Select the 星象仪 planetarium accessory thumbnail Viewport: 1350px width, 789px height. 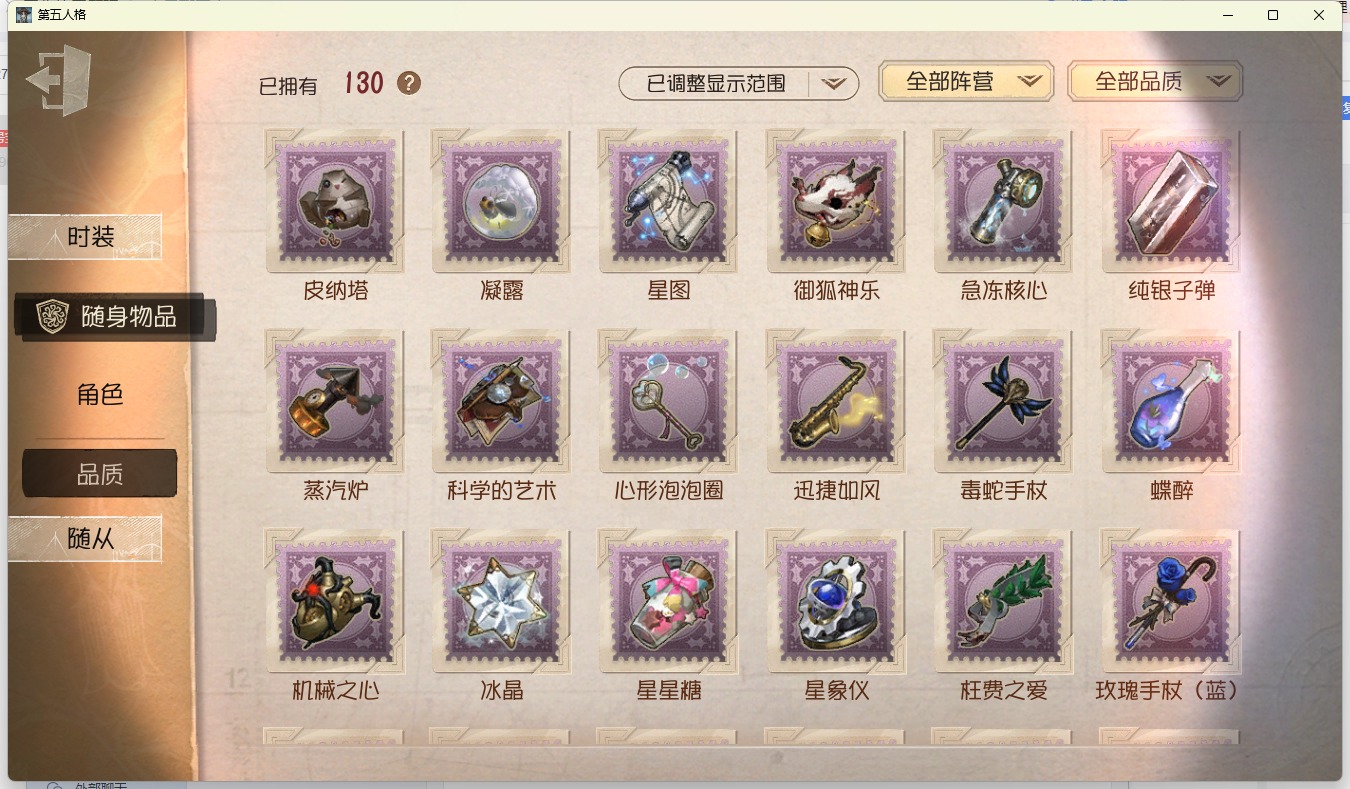(x=836, y=600)
